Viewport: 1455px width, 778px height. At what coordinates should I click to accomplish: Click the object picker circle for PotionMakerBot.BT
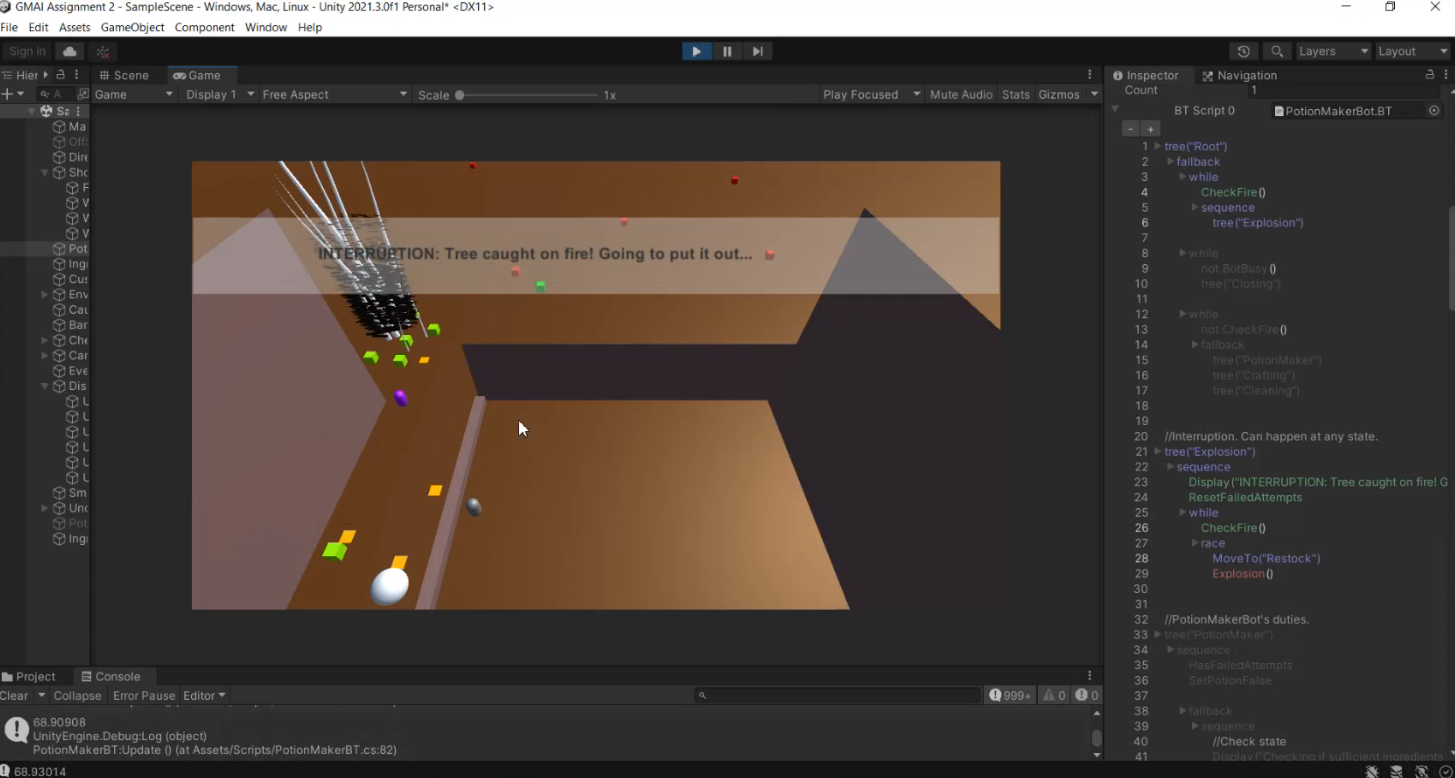click(x=1434, y=111)
